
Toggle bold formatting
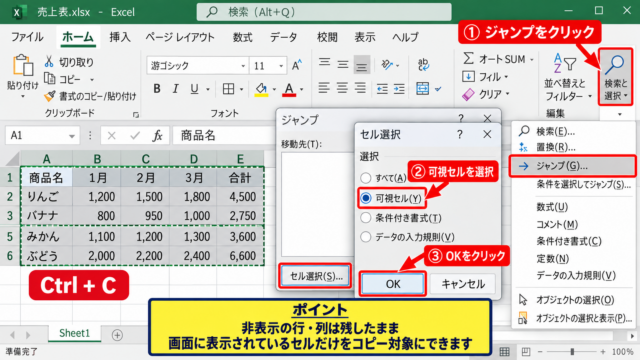(x=157, y=89)
